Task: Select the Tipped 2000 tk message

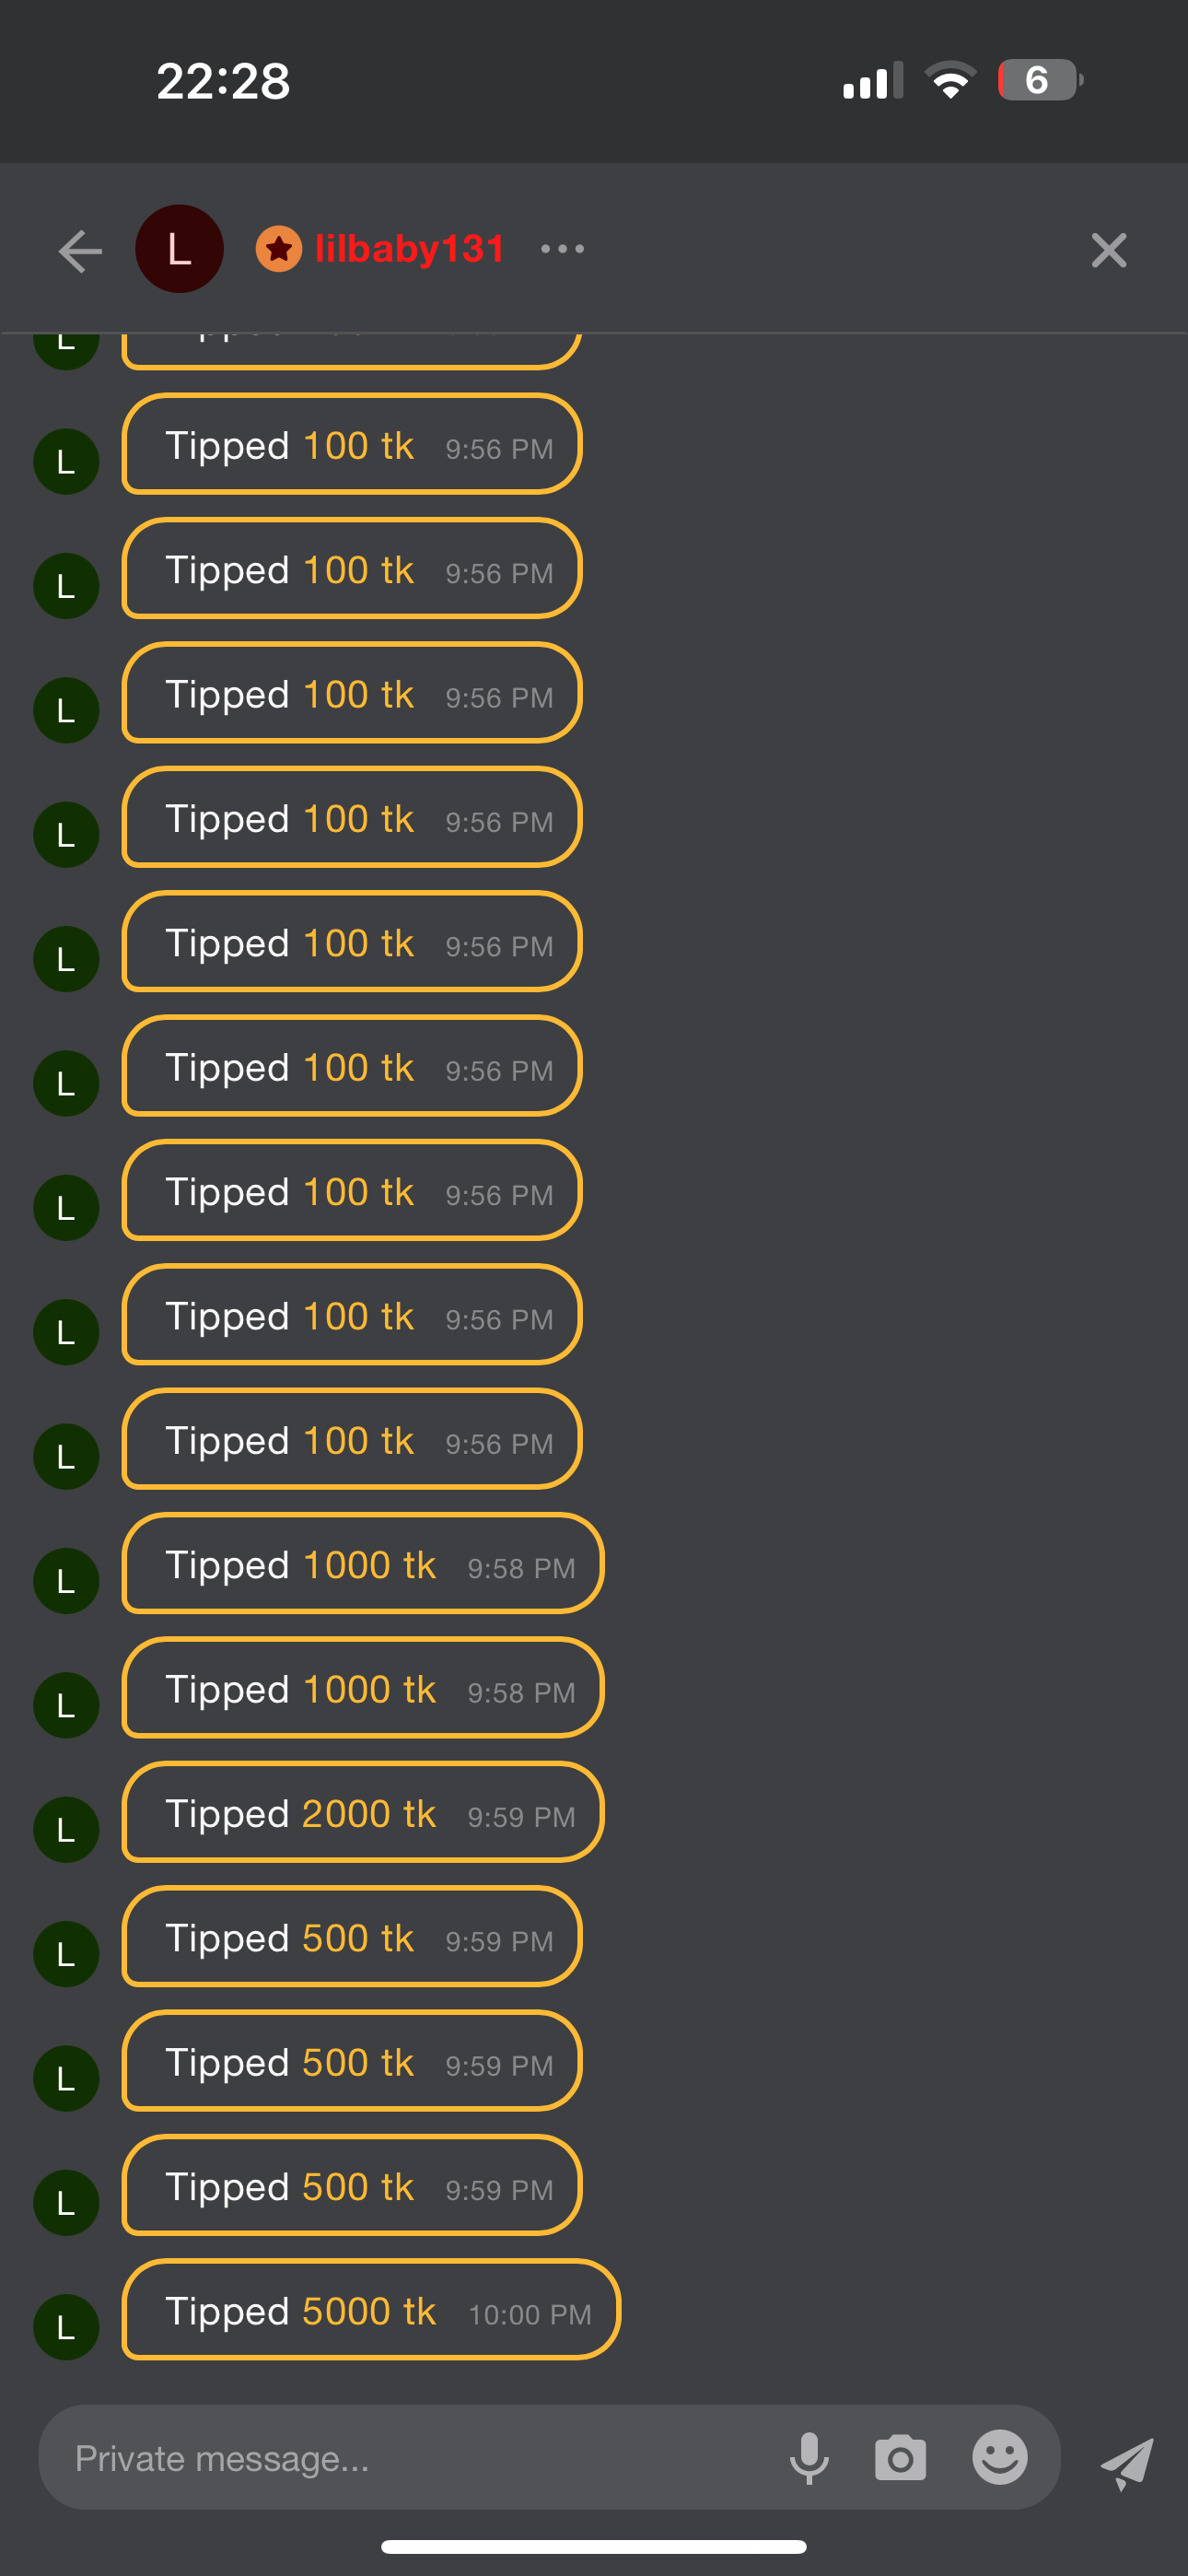Action: (362, 1812)
